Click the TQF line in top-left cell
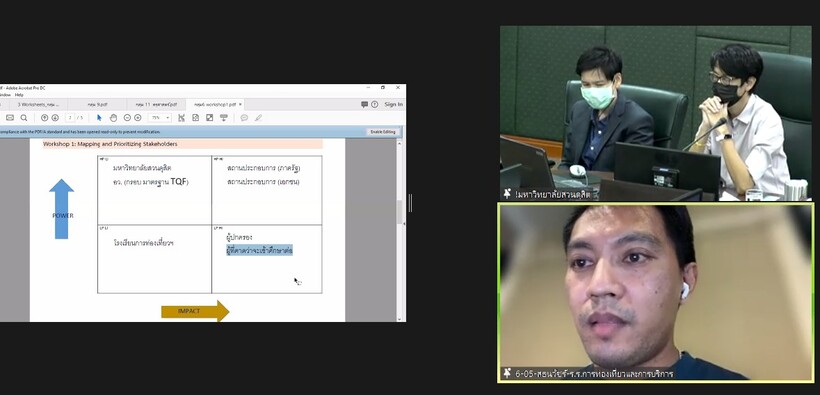 click(151, 182)
